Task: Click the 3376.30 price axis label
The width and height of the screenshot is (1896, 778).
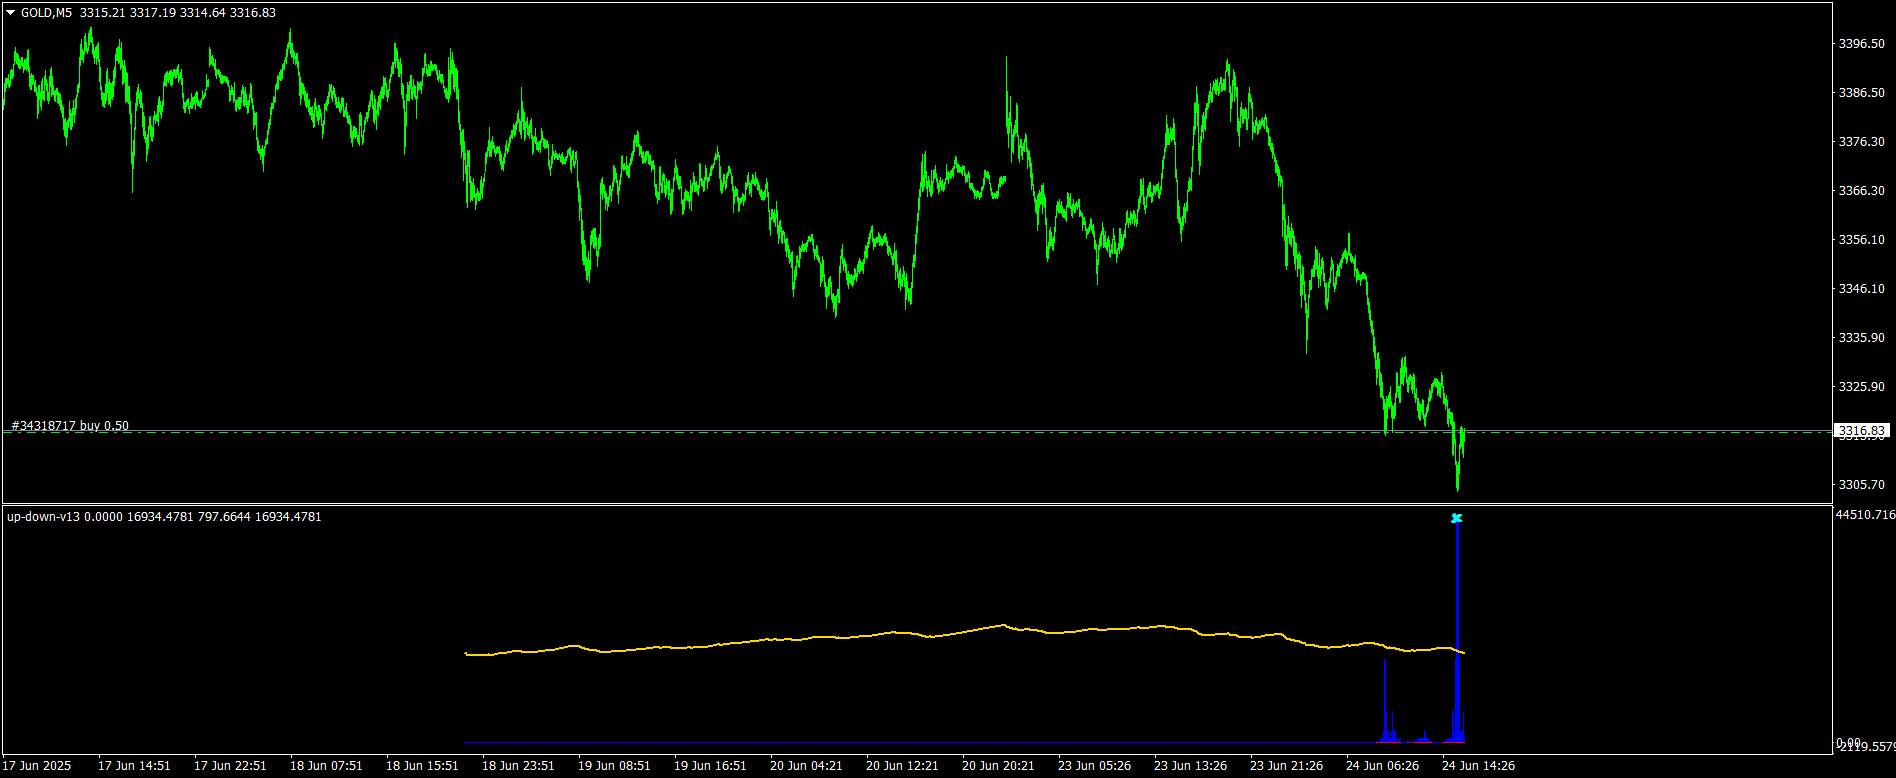Action: pyautogui.click(x=1862, y=142)
